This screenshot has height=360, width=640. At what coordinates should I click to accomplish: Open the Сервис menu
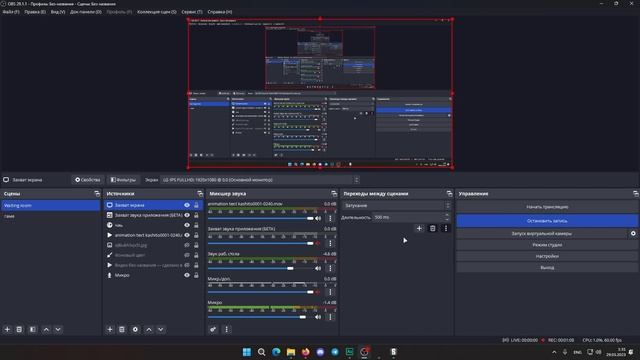coord(192,12)
